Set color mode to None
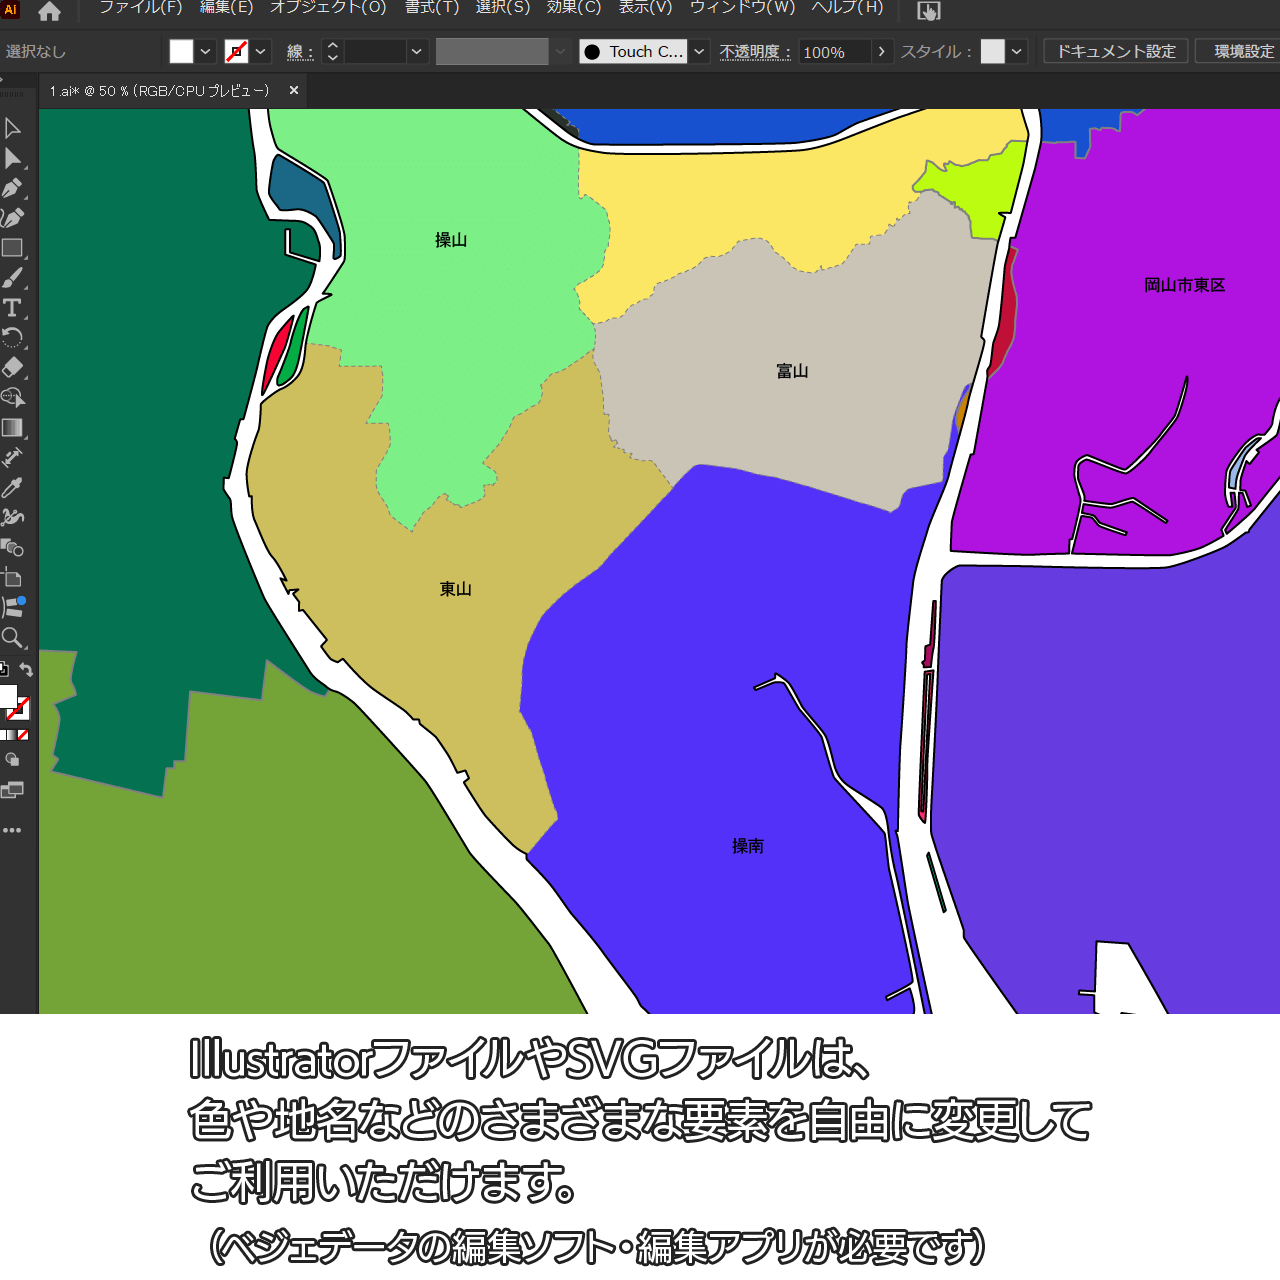Viewport: 1280px width, 1280px height. [23, 735]
